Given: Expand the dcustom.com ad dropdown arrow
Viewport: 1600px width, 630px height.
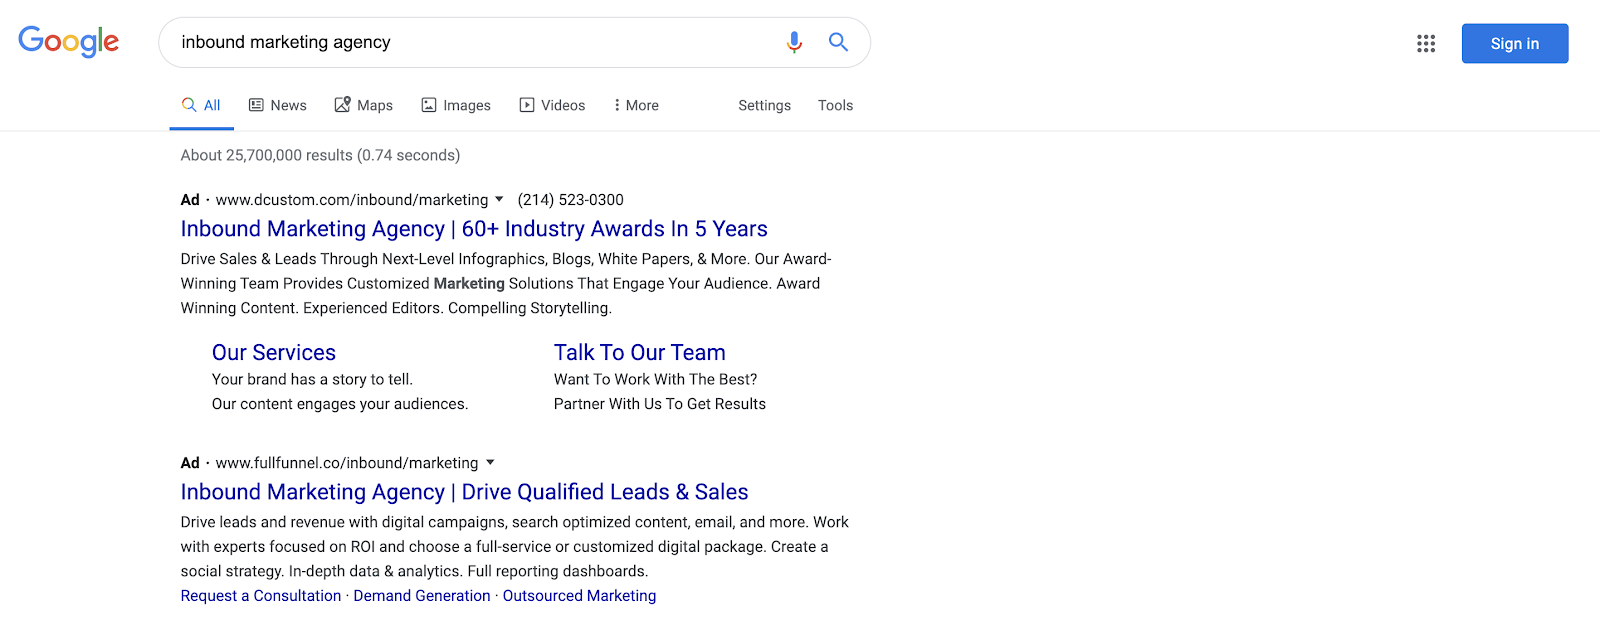Looking at the screenshot, I should pyautogui.click(x=499, y=199).
